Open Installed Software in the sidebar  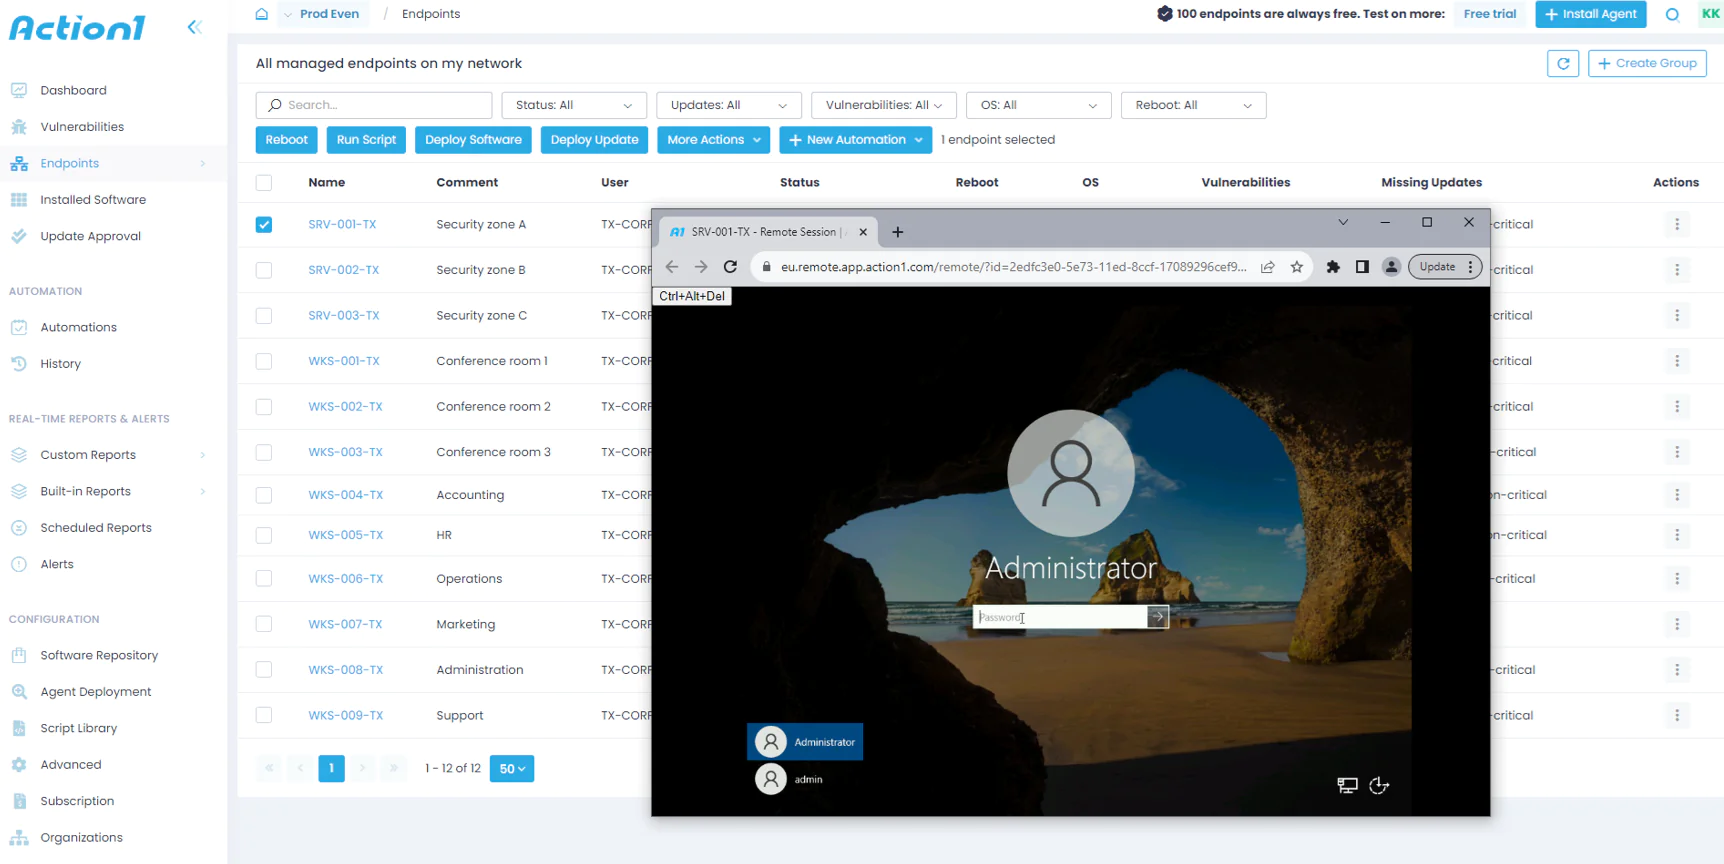point(93,200)
